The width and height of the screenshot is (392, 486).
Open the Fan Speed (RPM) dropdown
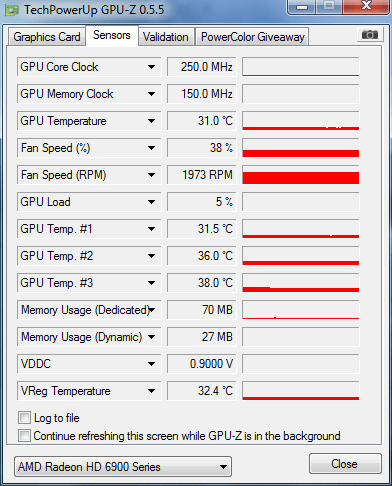[x=151, y=175]
